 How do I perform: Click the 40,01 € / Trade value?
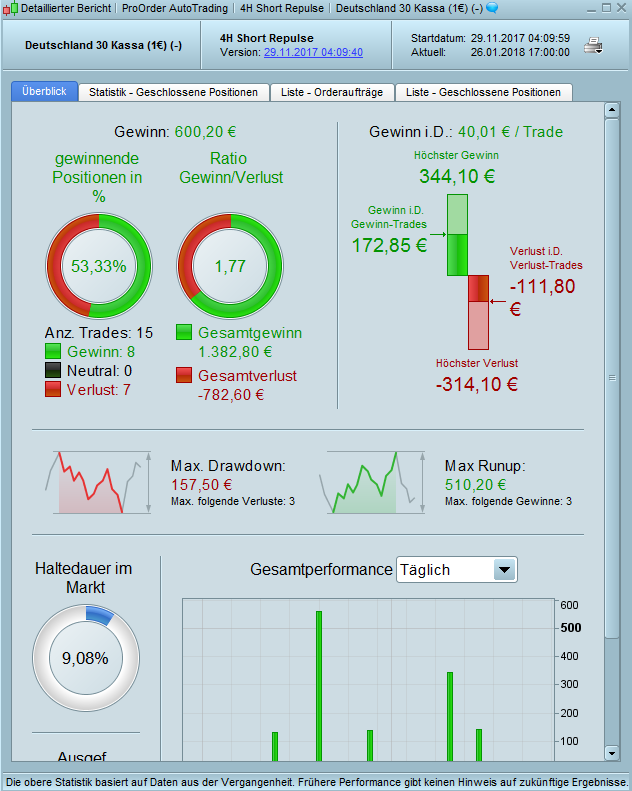510,132
